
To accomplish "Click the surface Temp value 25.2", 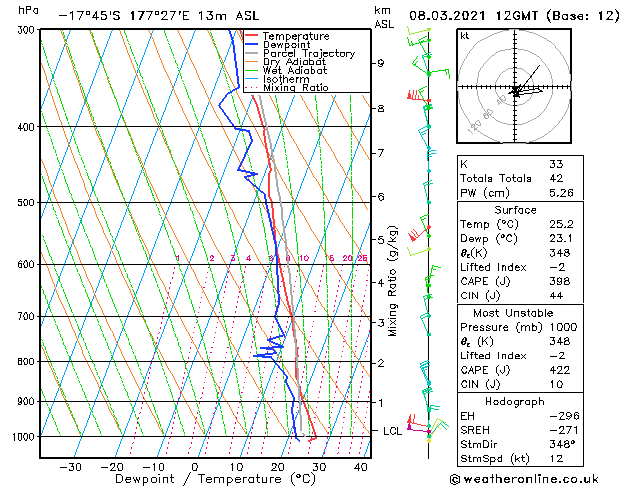I will pos(561,224).
